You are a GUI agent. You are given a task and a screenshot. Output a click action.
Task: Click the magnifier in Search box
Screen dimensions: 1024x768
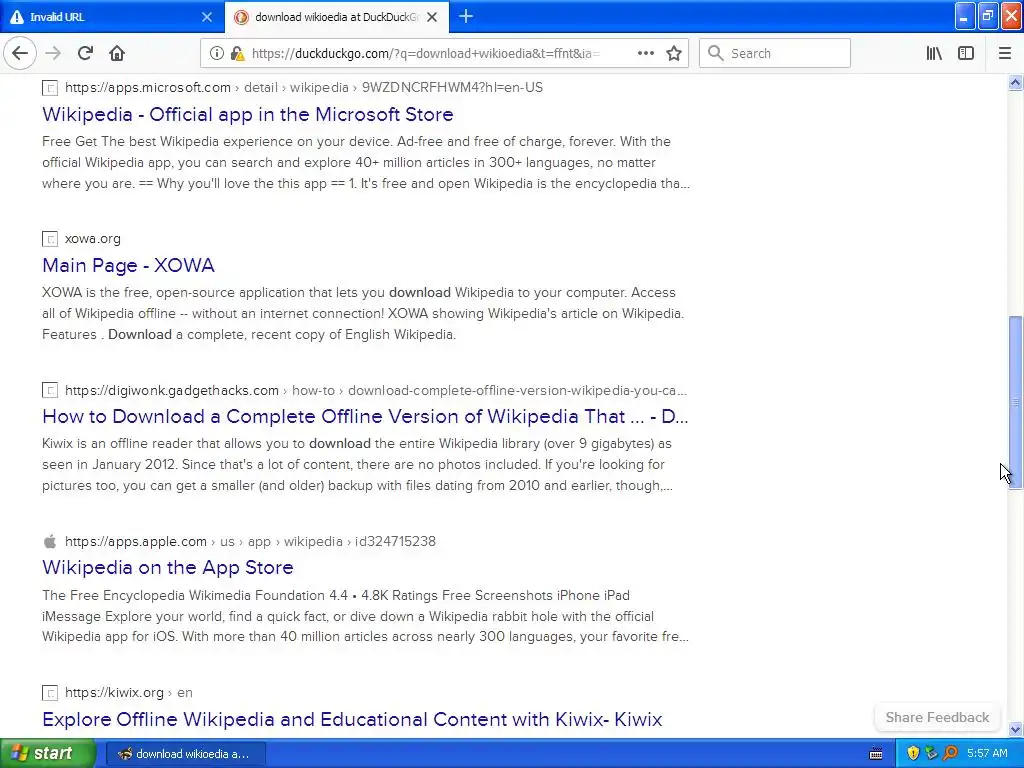click(x=716, y=53)
